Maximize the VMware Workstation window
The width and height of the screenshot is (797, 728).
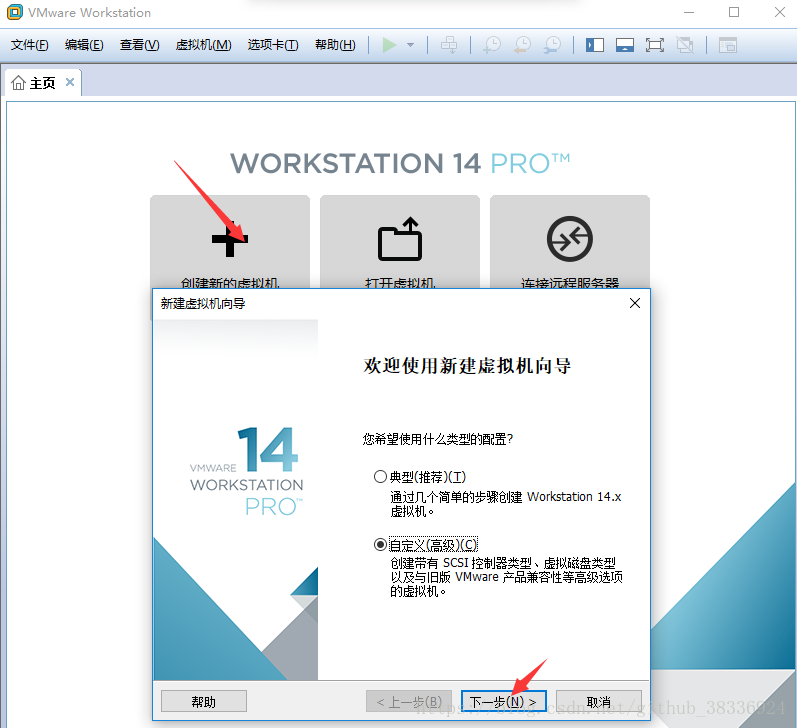click(734, 12)
